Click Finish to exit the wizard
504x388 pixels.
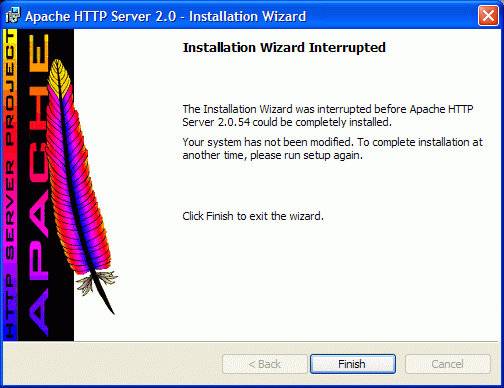pos(353,364)
